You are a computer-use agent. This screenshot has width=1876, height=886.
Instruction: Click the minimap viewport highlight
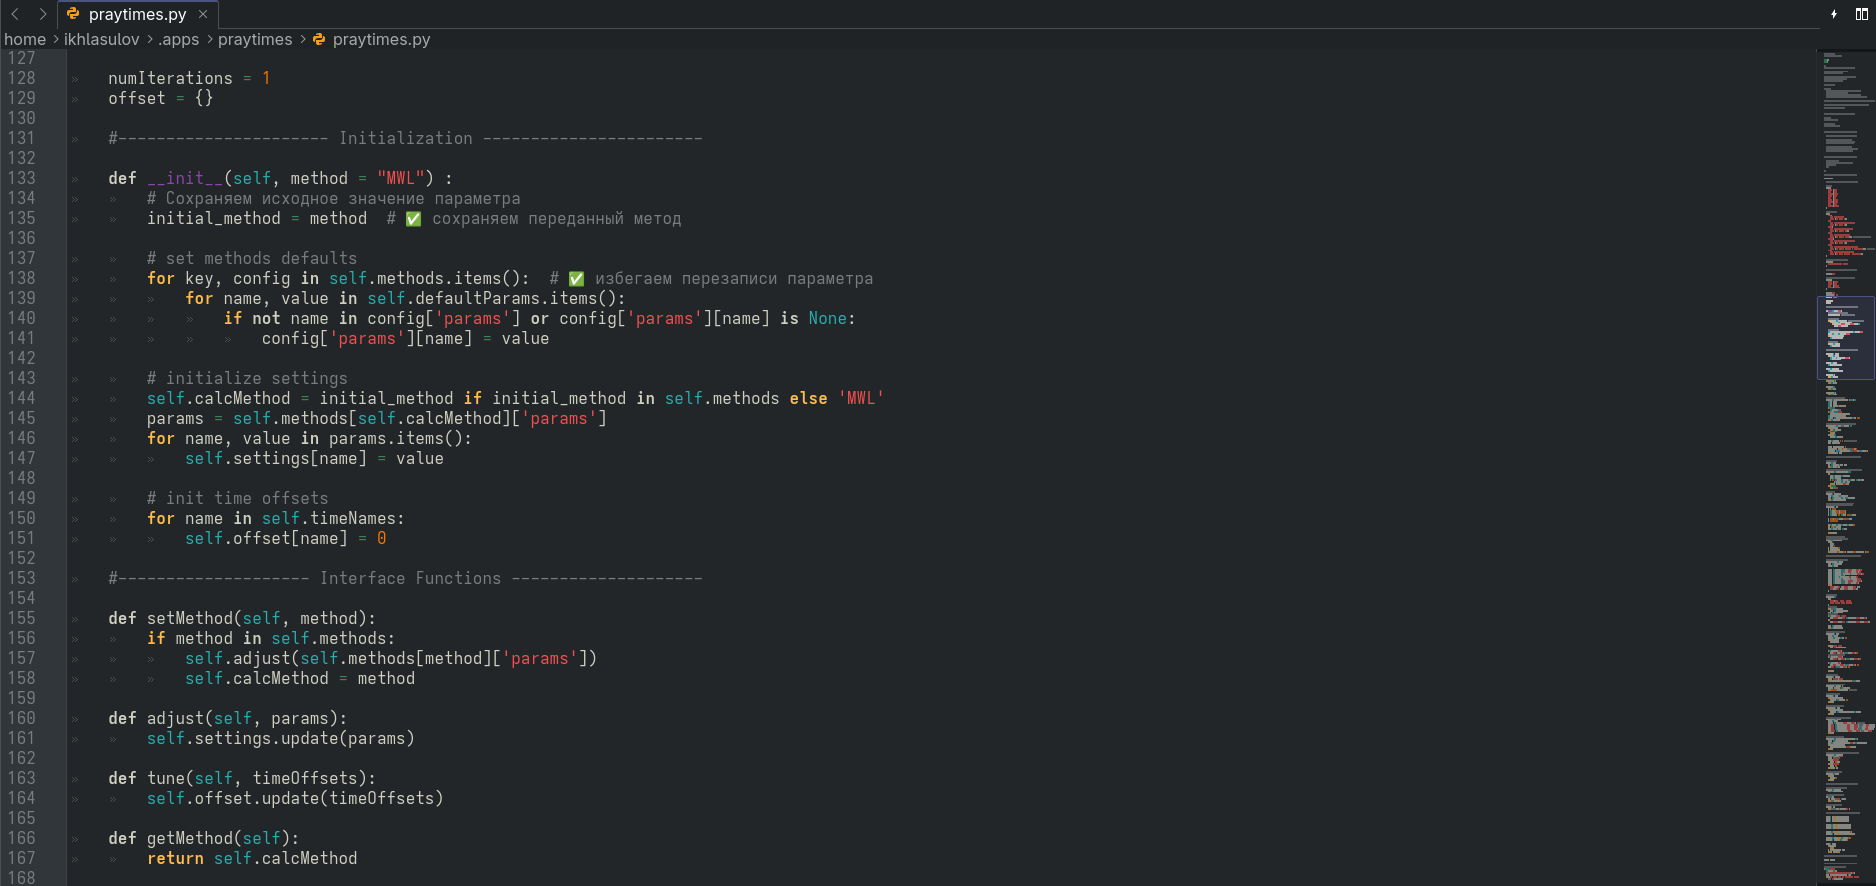point(1846,338)
